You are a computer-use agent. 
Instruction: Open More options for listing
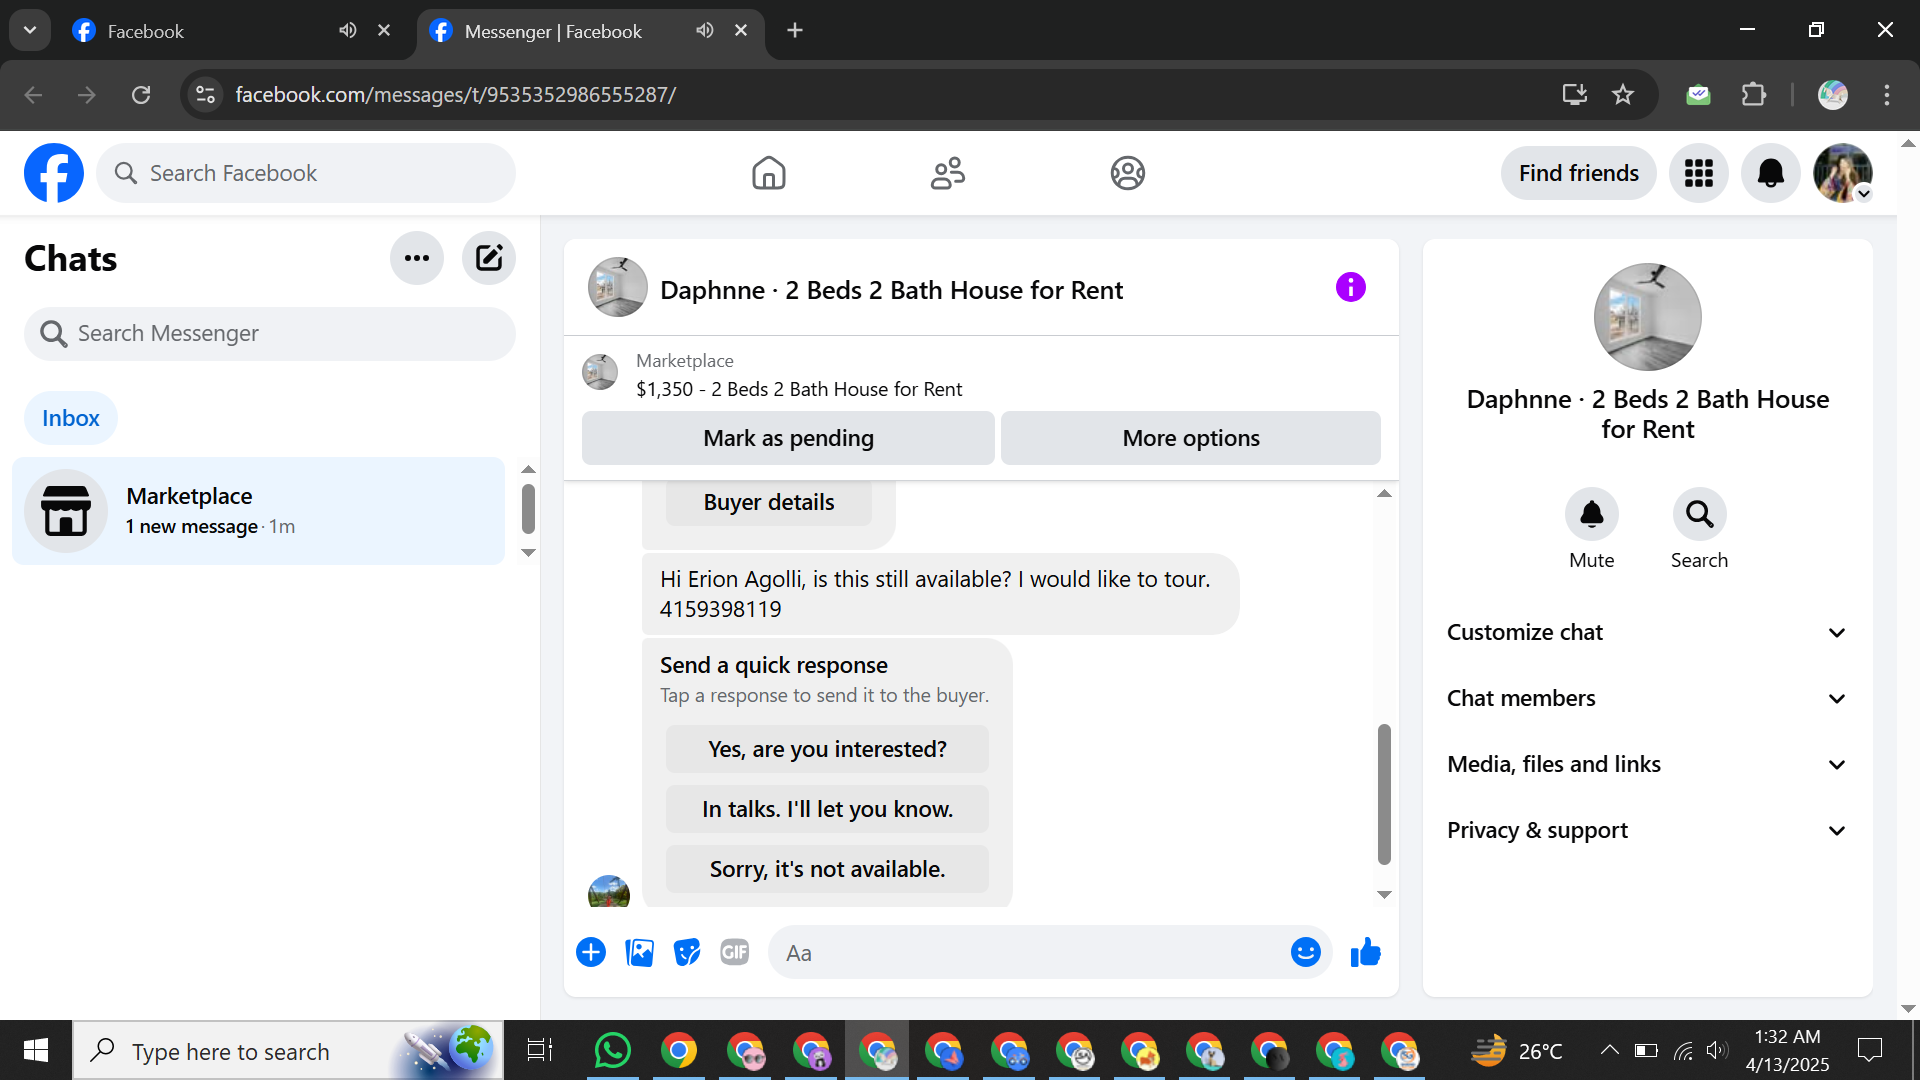click(1191, 438)
